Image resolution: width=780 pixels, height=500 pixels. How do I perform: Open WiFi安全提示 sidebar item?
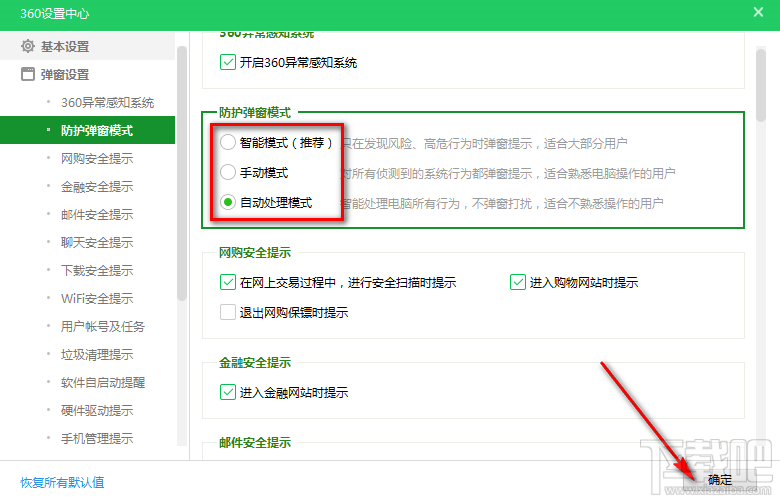click(97, 299)
